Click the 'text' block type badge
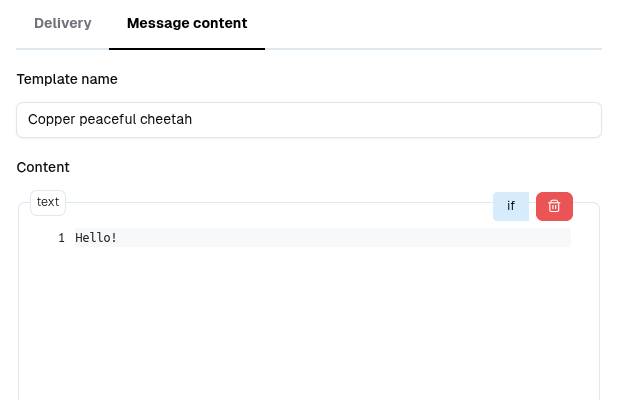Screen dimensions: 622x400 click(x=48, y=202)
